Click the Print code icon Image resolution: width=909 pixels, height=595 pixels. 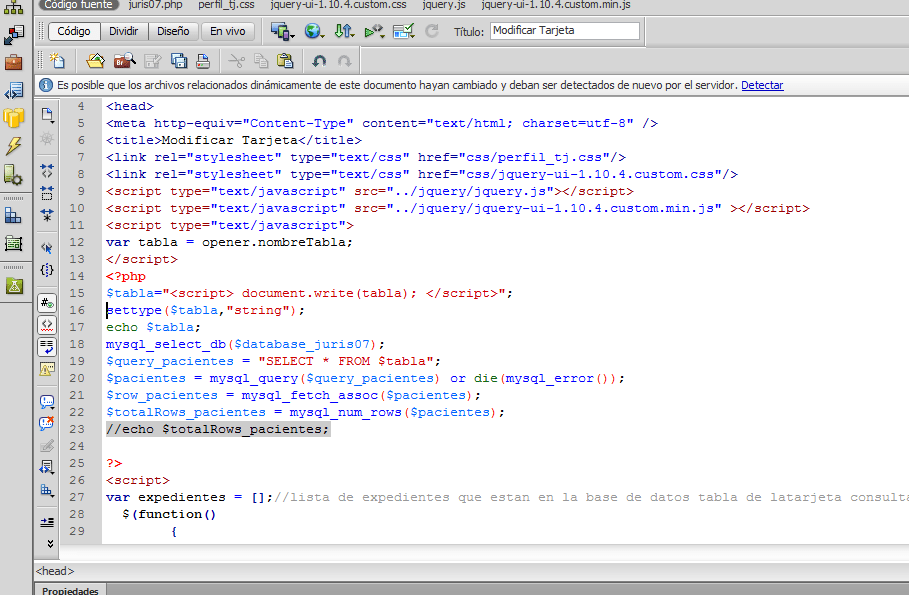pyautogui.click(x=202, y=61)
